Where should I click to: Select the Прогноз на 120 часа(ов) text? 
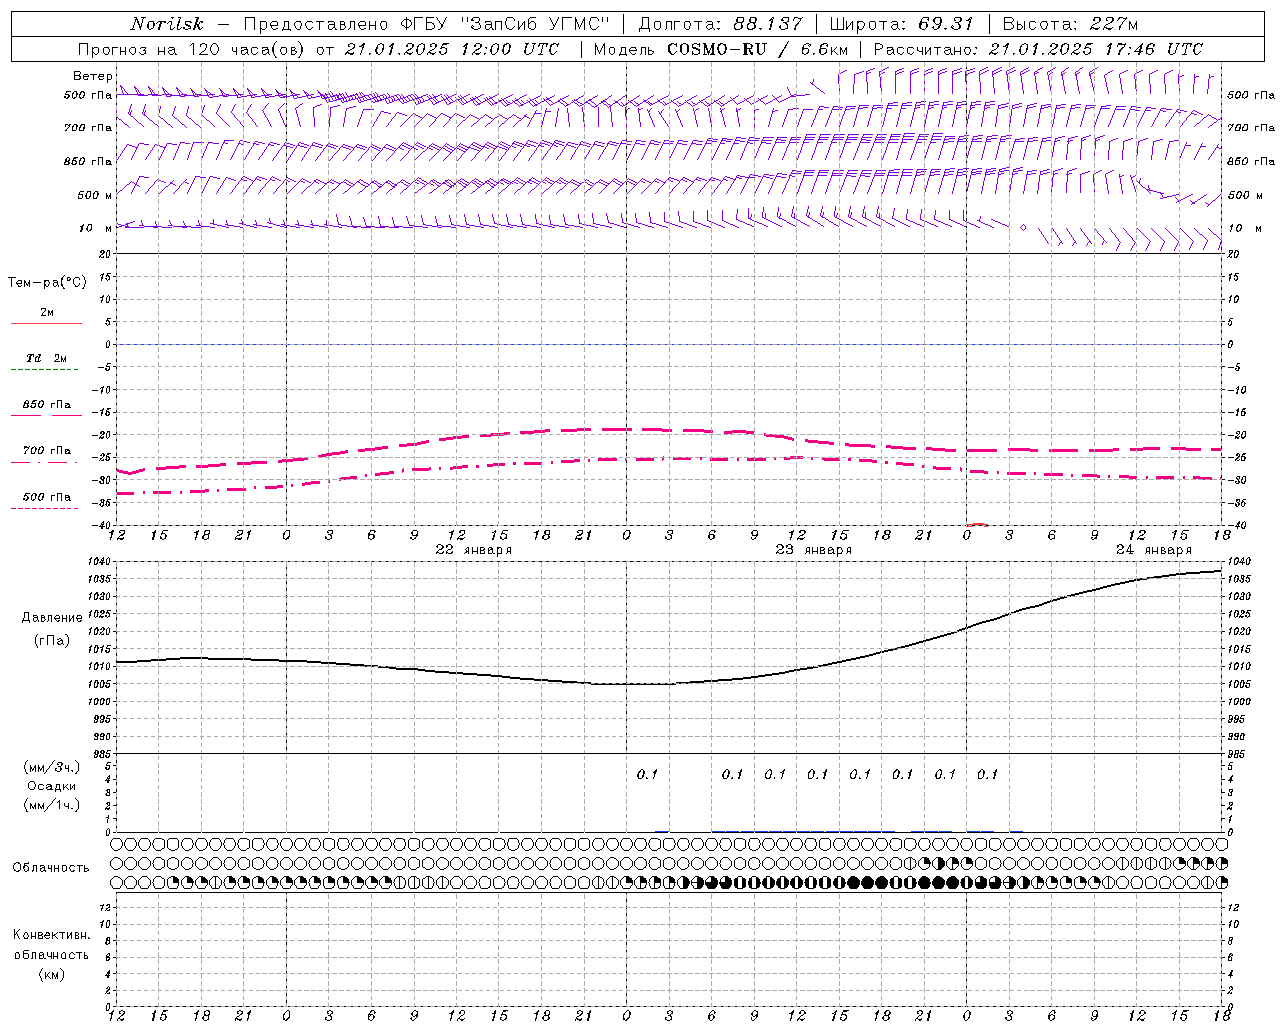190,49
